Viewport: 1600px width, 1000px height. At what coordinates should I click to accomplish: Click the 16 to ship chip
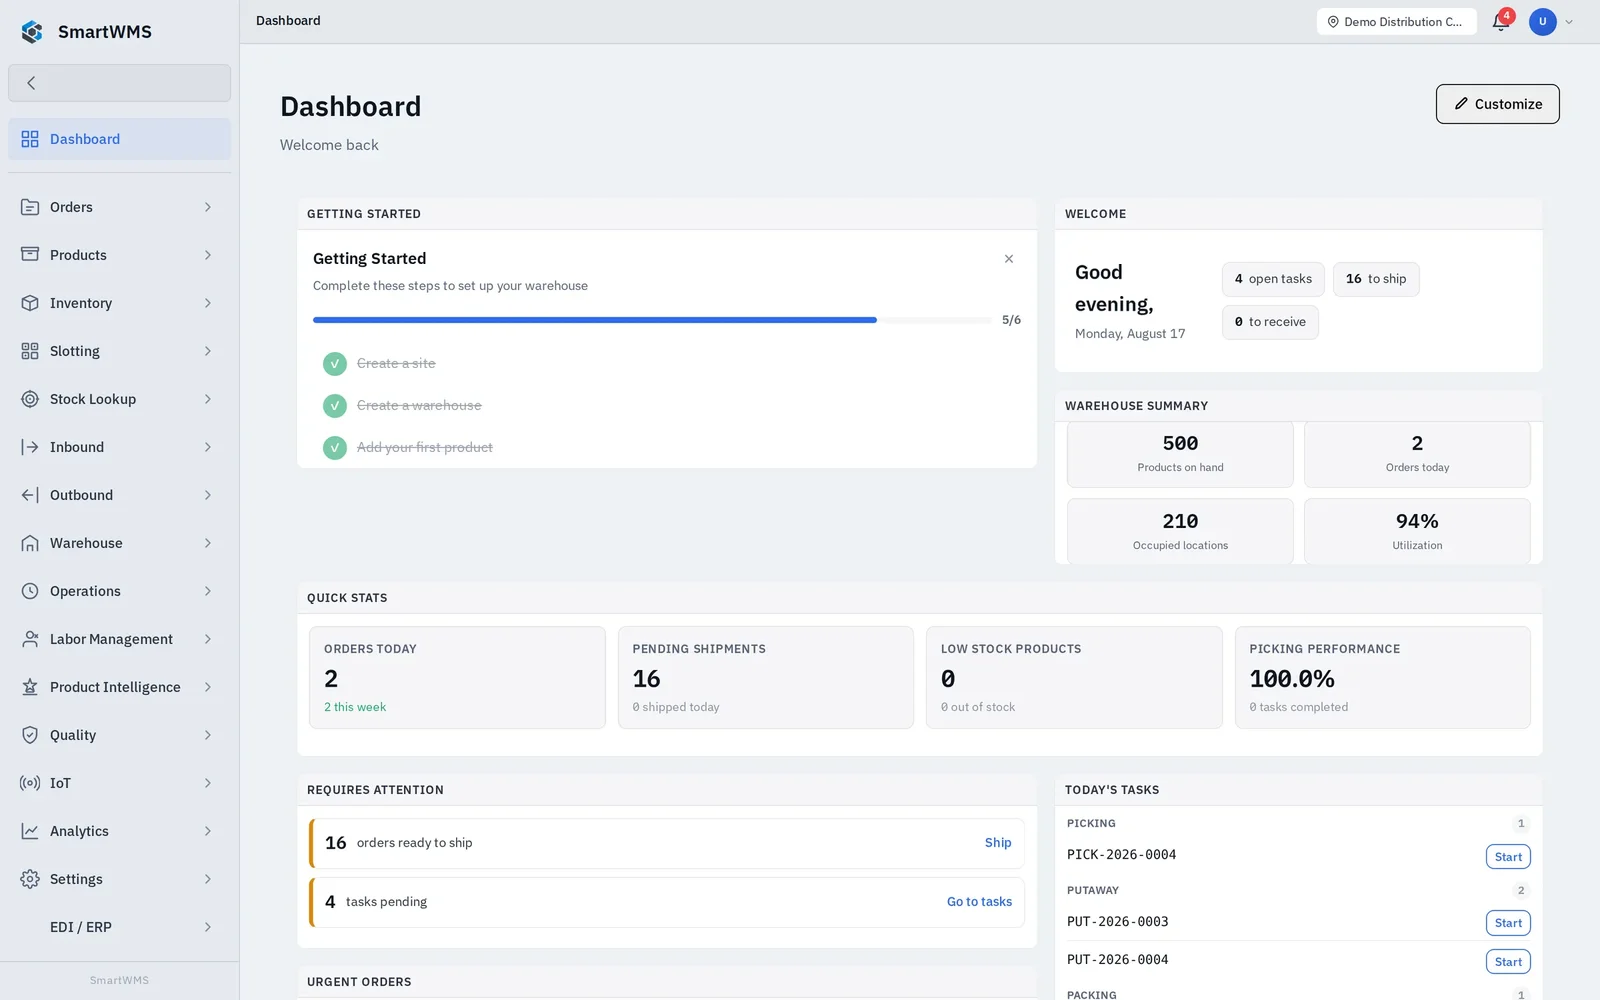1376,279
